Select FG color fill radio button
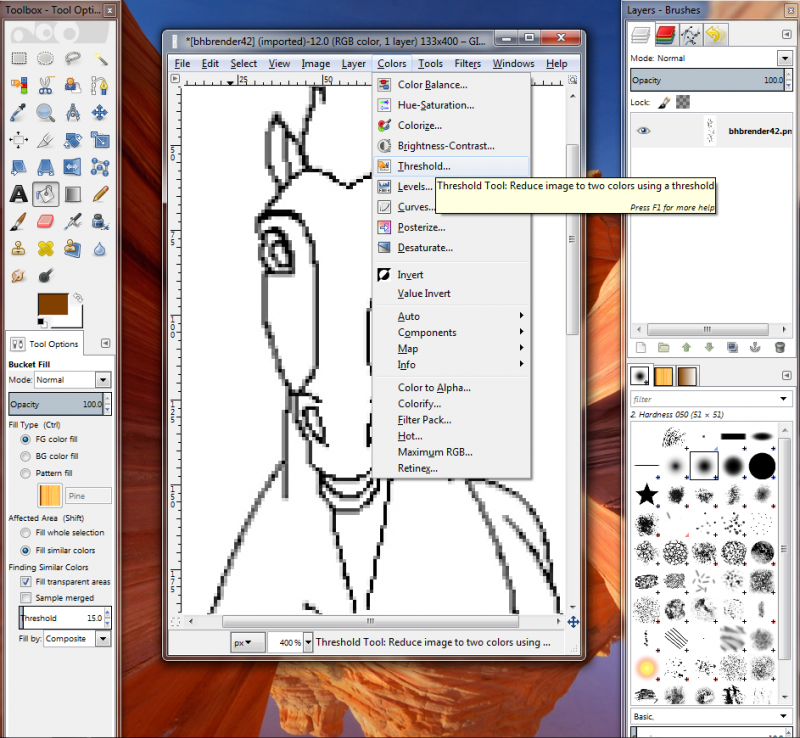The width and height of the screenshot is (800, 738). point(25,439)
